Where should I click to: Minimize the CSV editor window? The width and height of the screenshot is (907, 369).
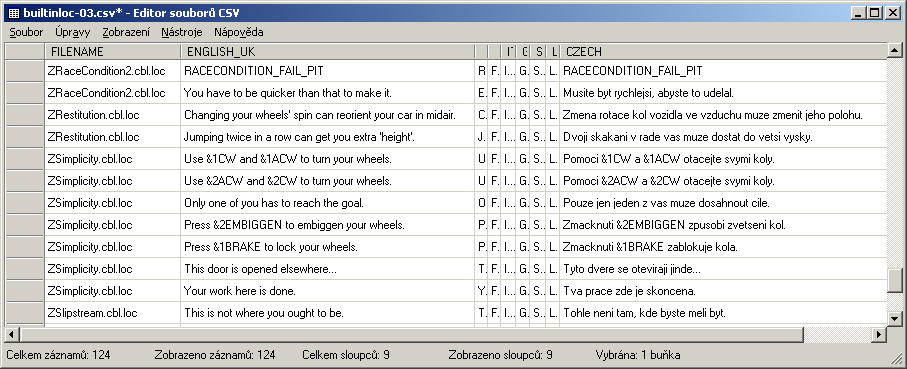click(x=859, y=13)
